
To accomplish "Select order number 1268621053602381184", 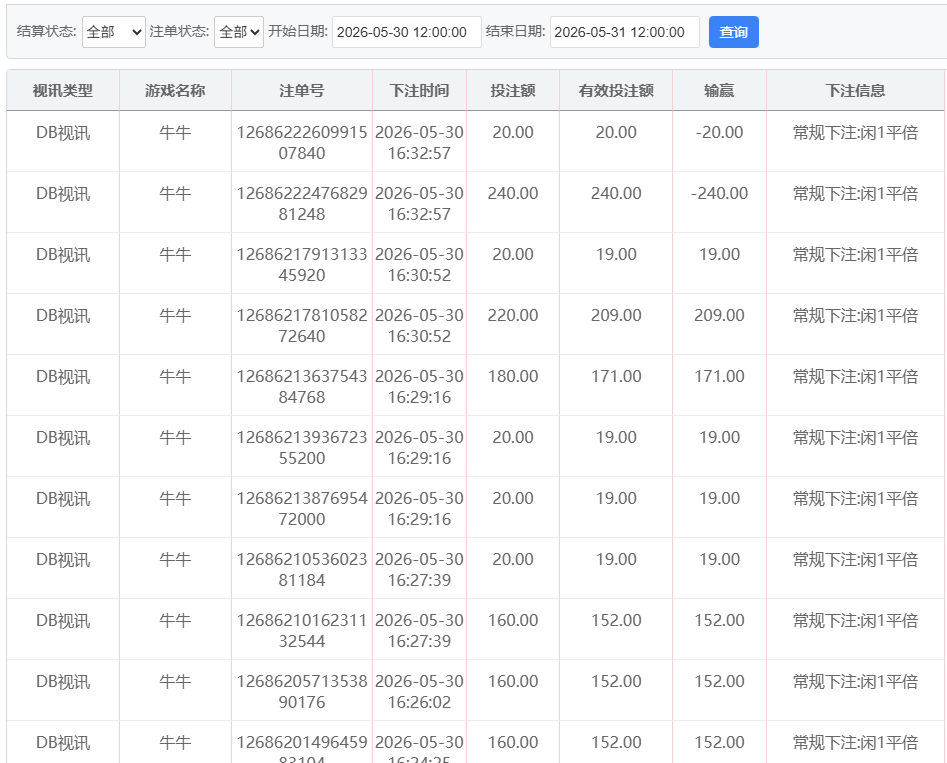I will [302, 570].
